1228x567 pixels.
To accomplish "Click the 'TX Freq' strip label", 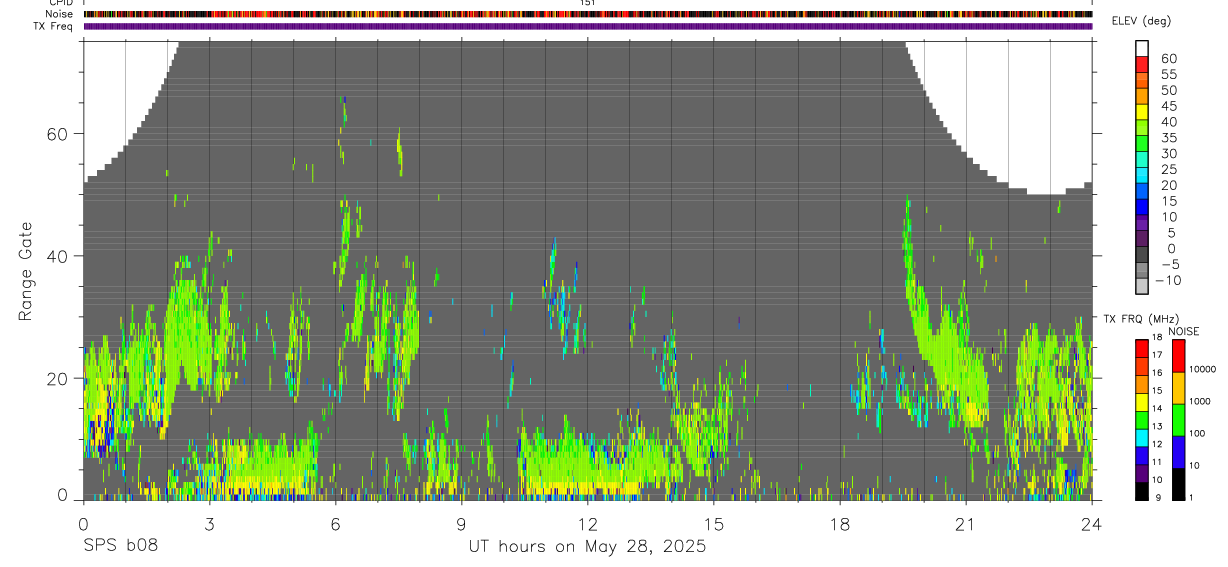I will click(55, 26).
